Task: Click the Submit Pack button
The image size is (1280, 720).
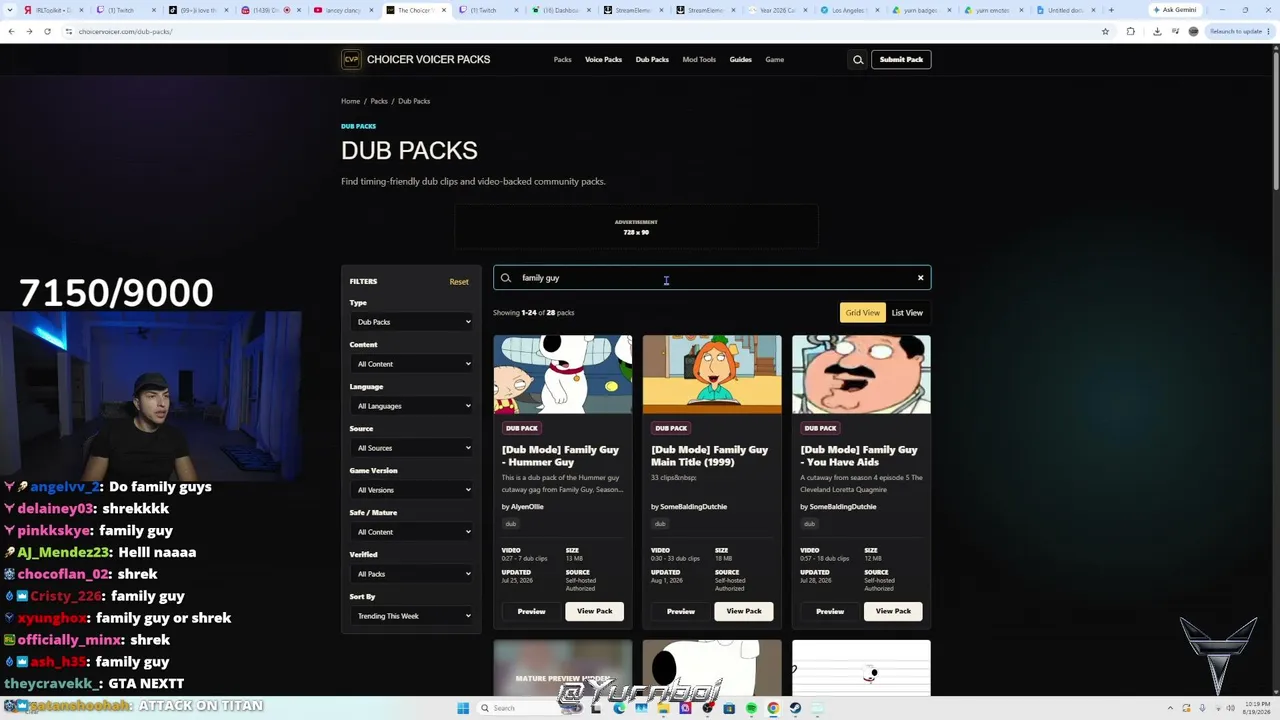Action: pos(901,60)
